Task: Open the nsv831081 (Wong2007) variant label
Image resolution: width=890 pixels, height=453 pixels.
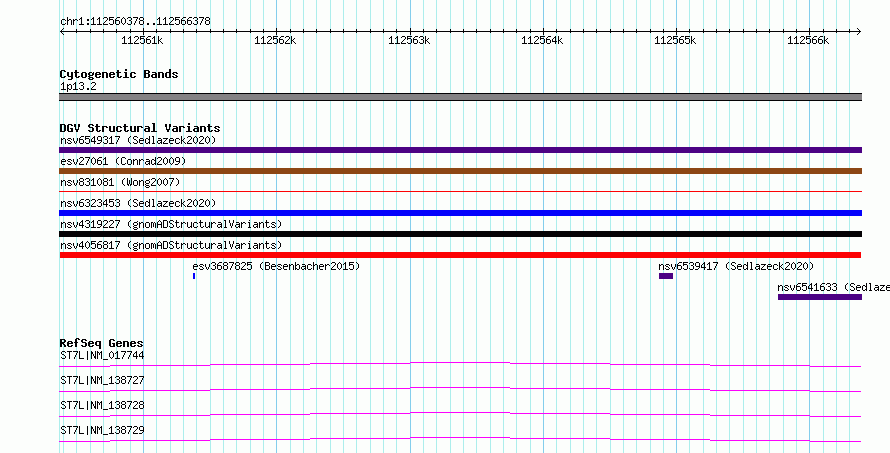Action: (120, 182)
